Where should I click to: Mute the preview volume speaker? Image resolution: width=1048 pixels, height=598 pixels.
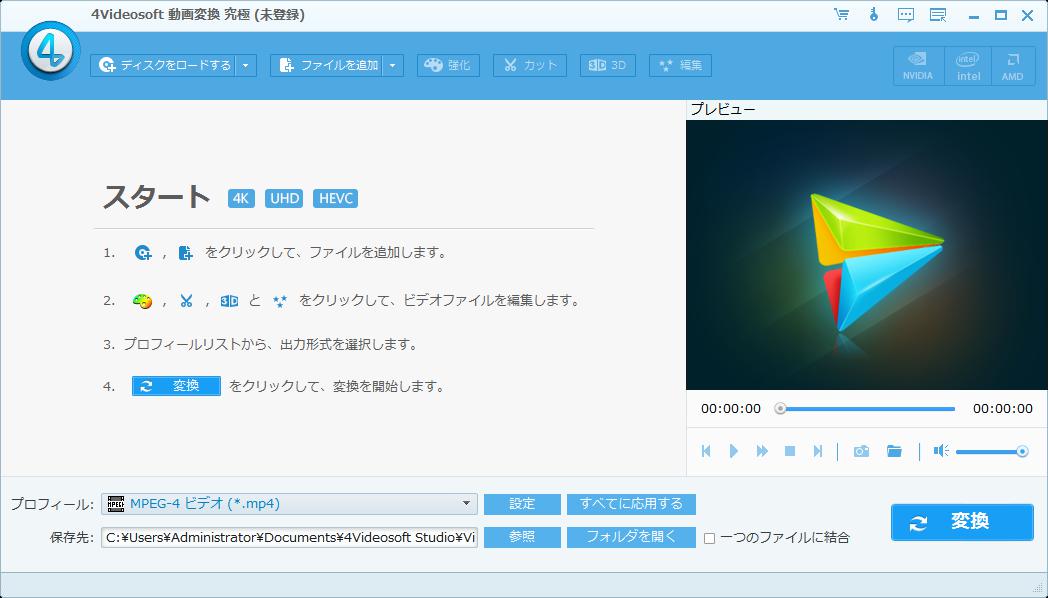point(941,452)
